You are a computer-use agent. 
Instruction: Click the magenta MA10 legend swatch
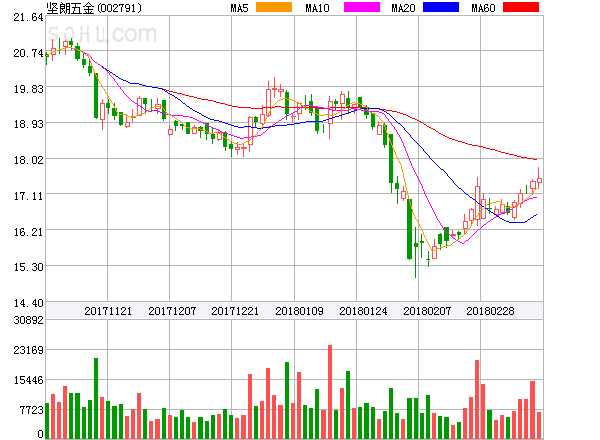tap(362, 7)
